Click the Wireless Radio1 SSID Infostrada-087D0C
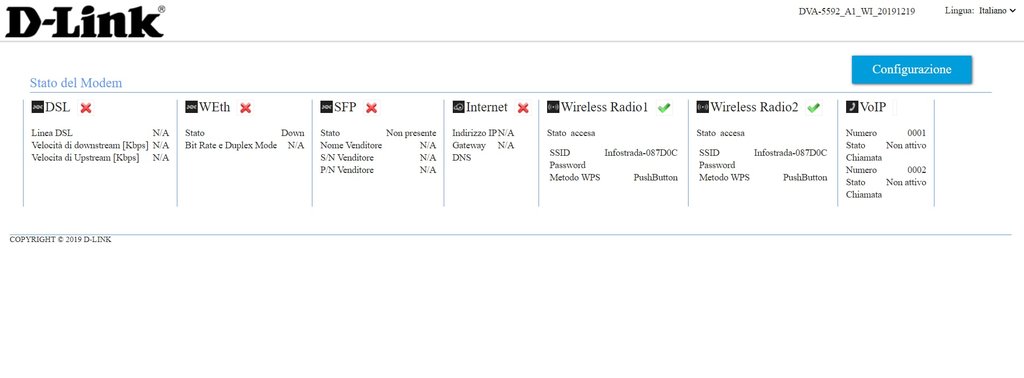 pos(641,153)
